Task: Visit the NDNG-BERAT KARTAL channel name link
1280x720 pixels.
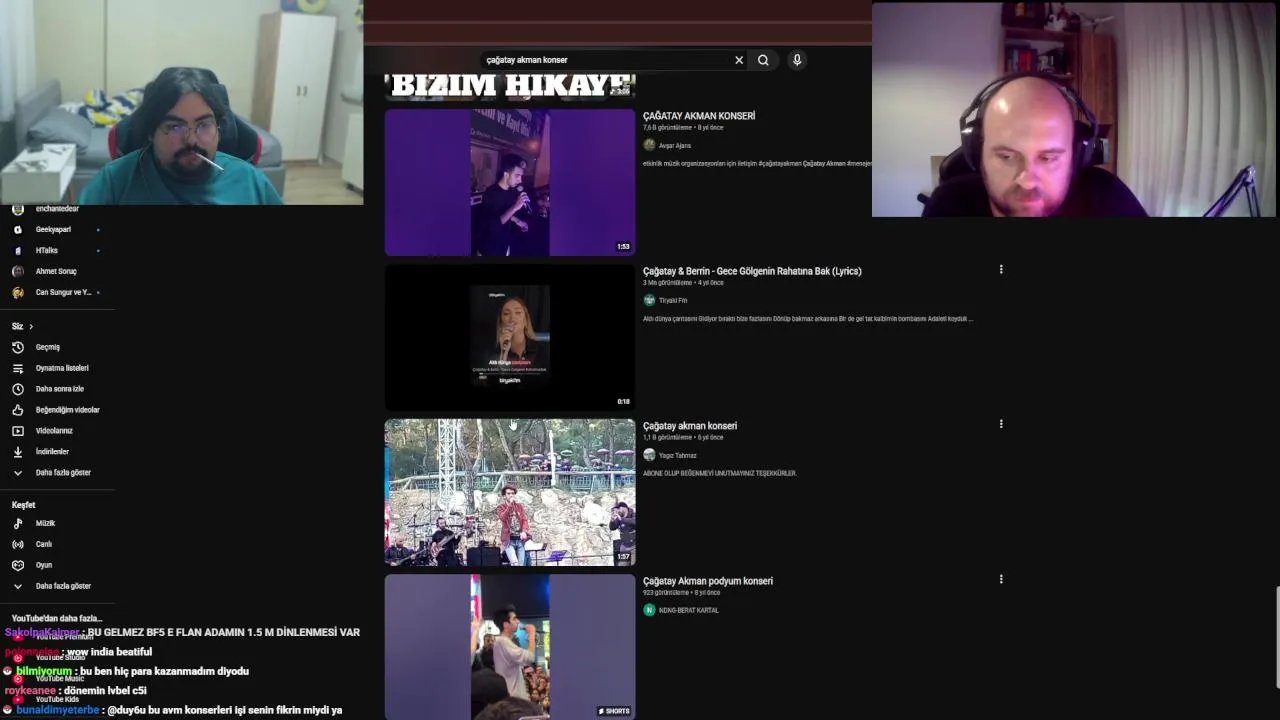Action: click(x=689, y=610)
